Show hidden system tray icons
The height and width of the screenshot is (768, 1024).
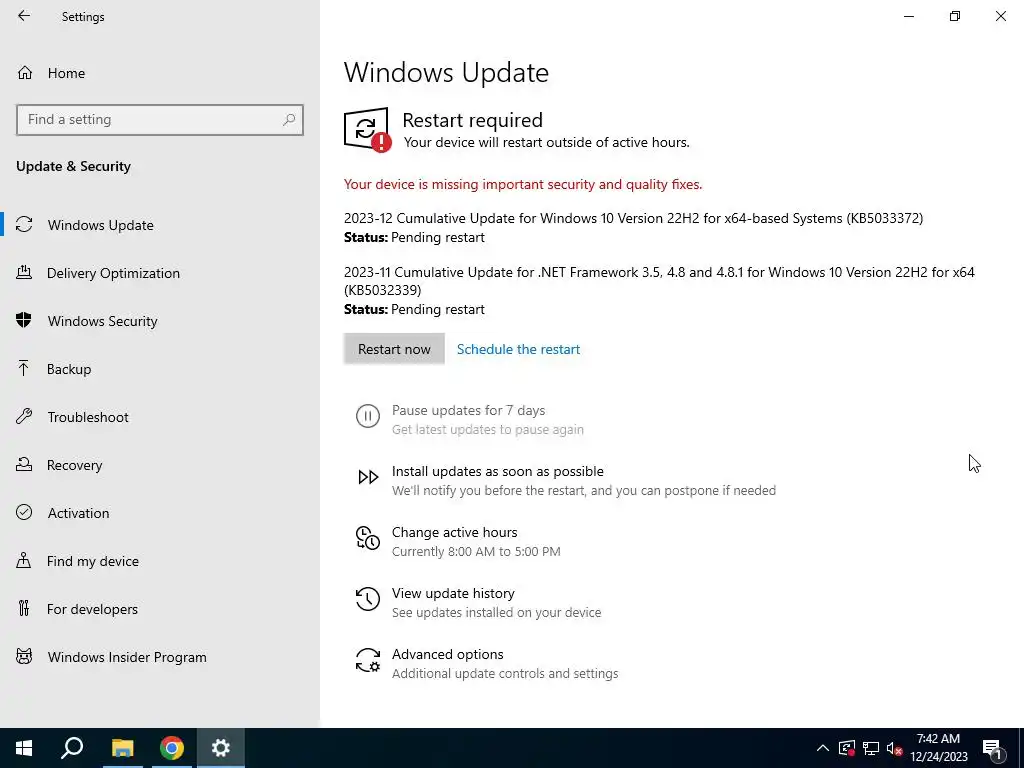pos(823,748)
